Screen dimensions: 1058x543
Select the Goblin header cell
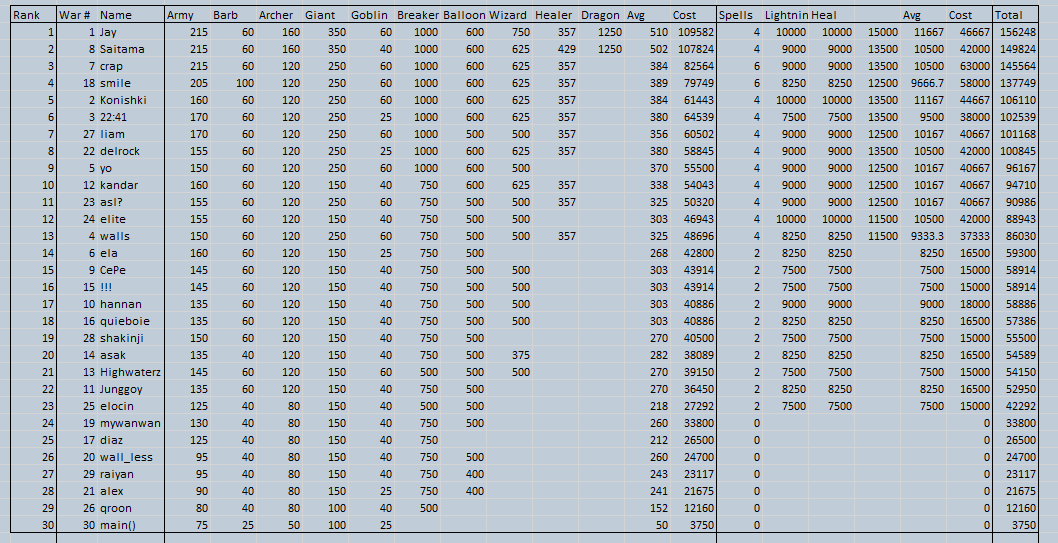(371, 15)
